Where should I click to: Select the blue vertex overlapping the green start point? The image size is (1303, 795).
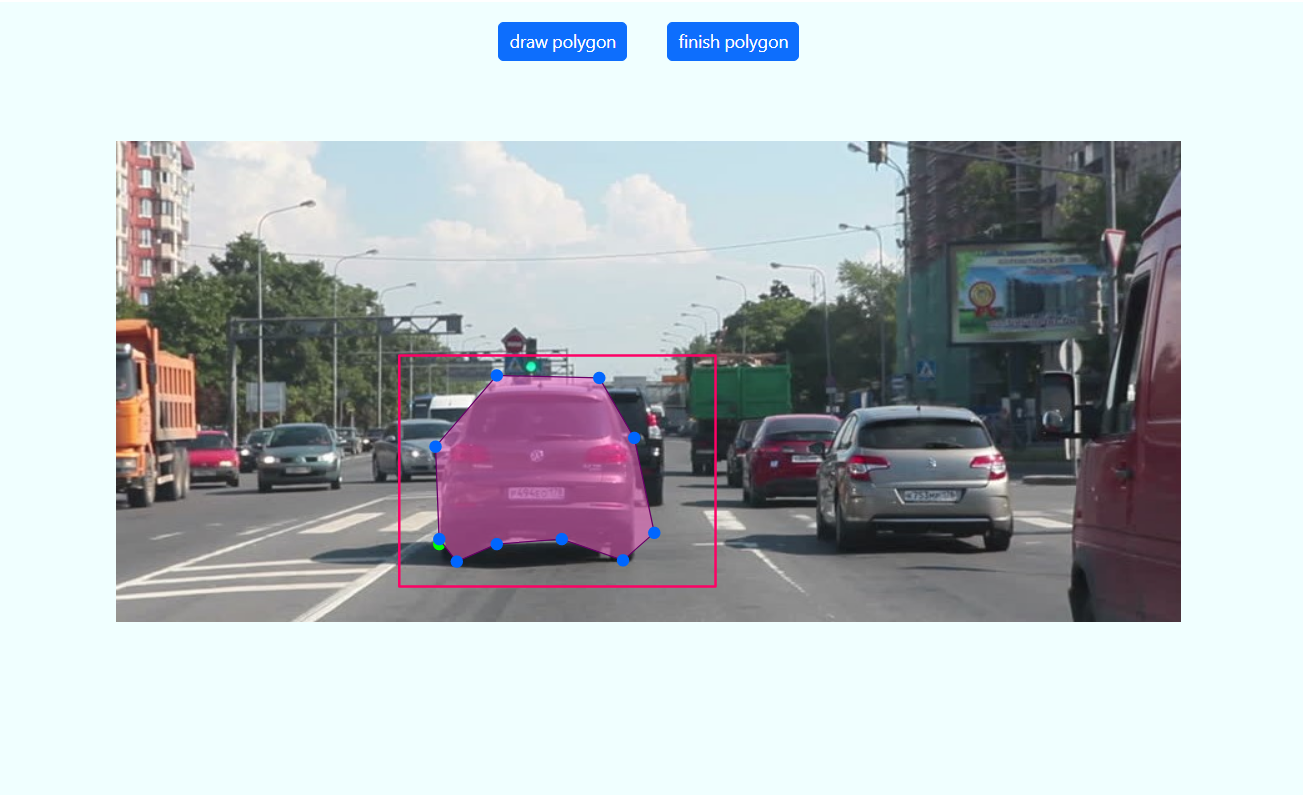439,540
